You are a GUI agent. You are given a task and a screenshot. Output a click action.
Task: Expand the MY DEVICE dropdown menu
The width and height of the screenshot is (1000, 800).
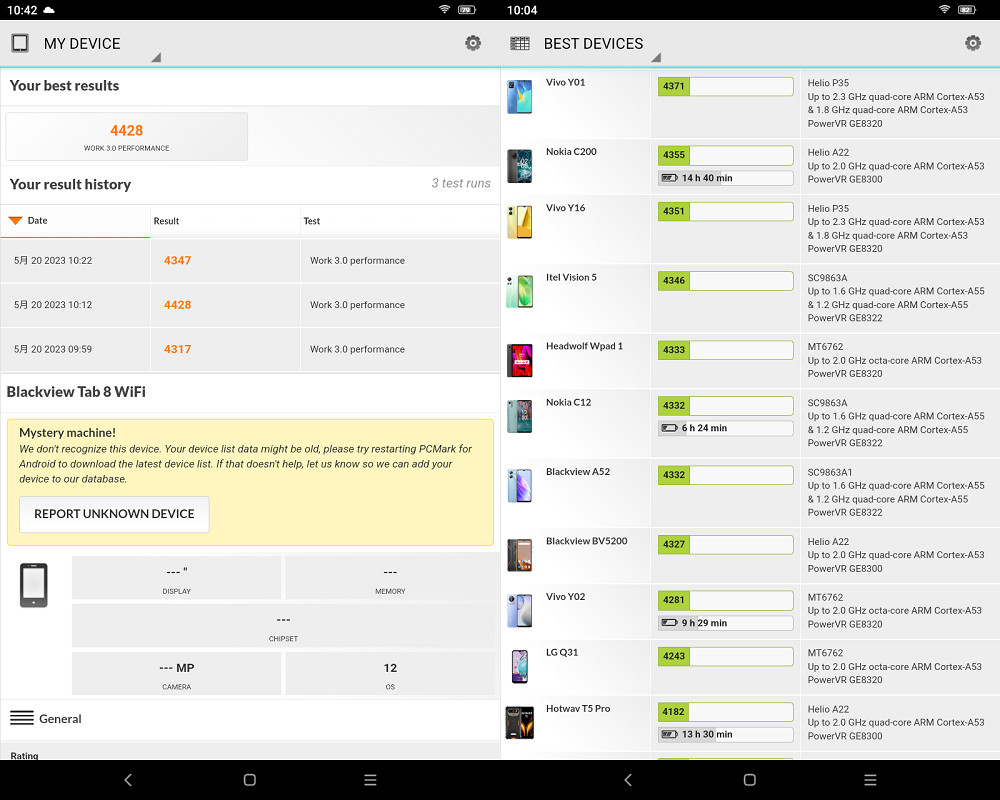[x=156, y=57]
